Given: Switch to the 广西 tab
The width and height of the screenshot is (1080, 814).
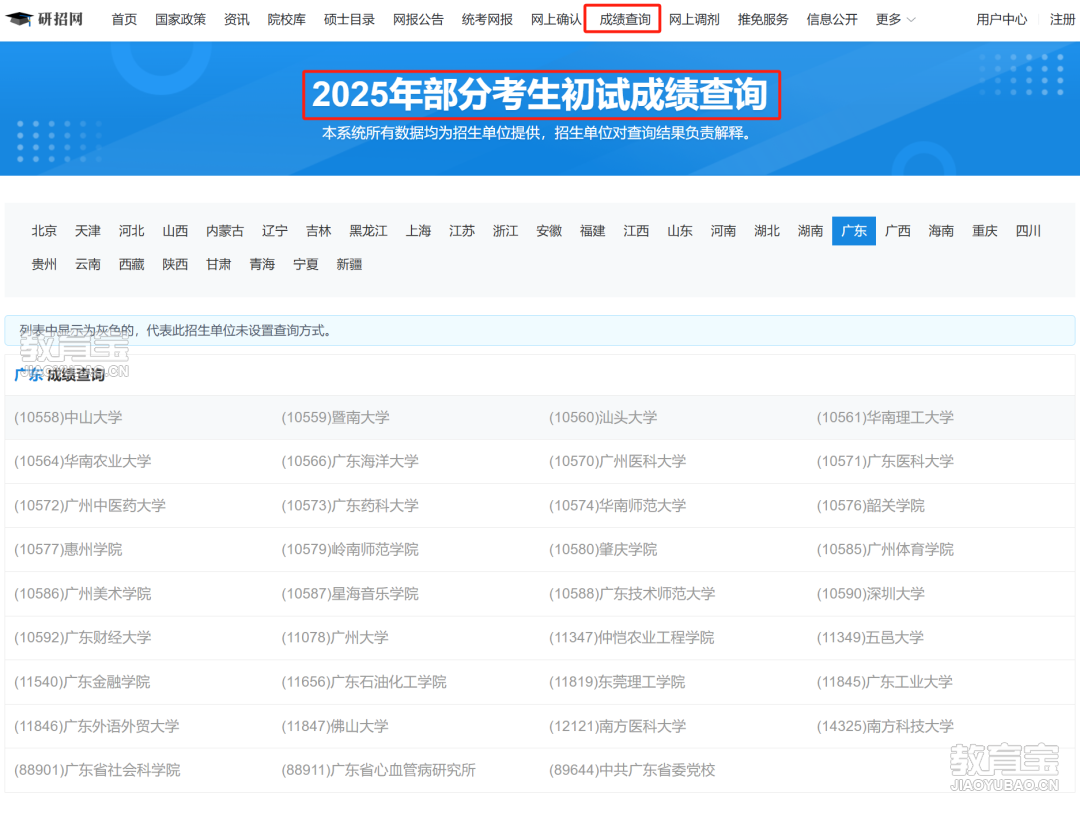Looking at the screenshot, I should click(x=897, y=231).
